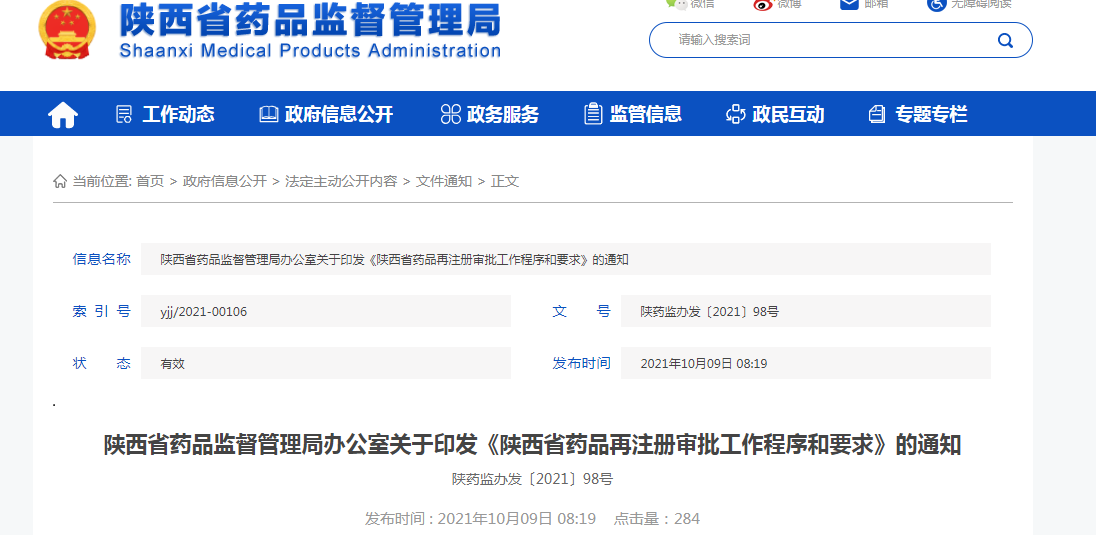Click the magnifier search icon
Image resolution: width=1096 pixels, height=535 pixels.
click(1005, 41)
